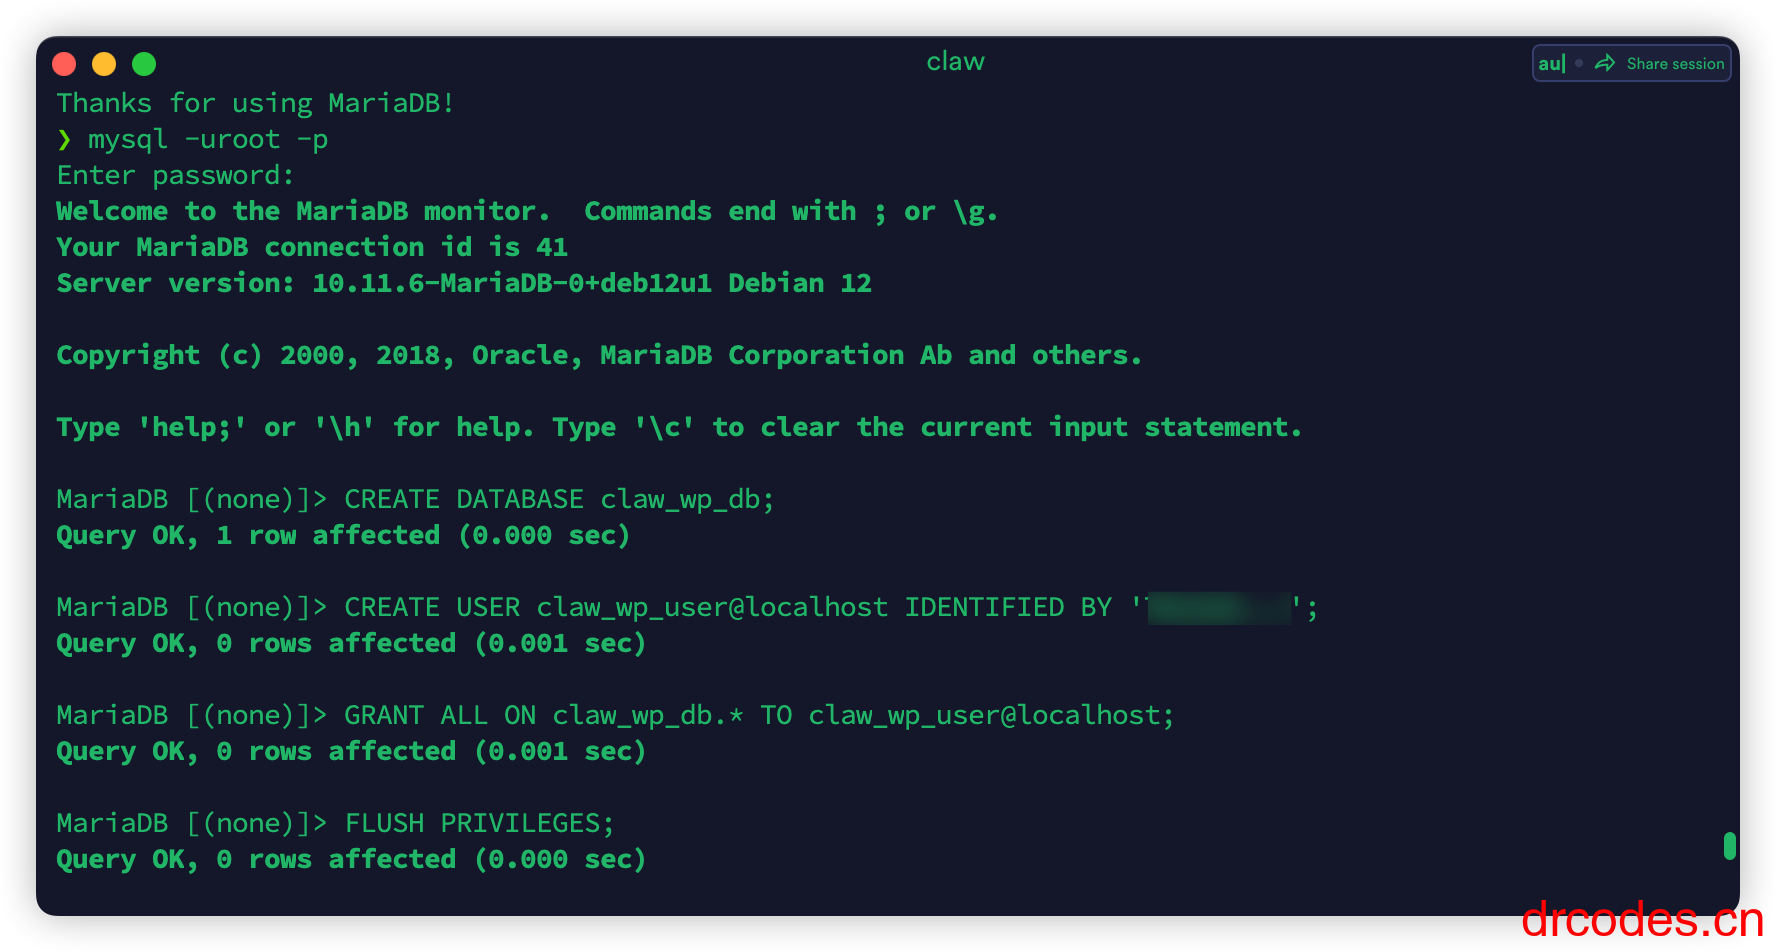
Task: Click the CREATE DATABASE claw_wp_db command
Action: [560, 500]
